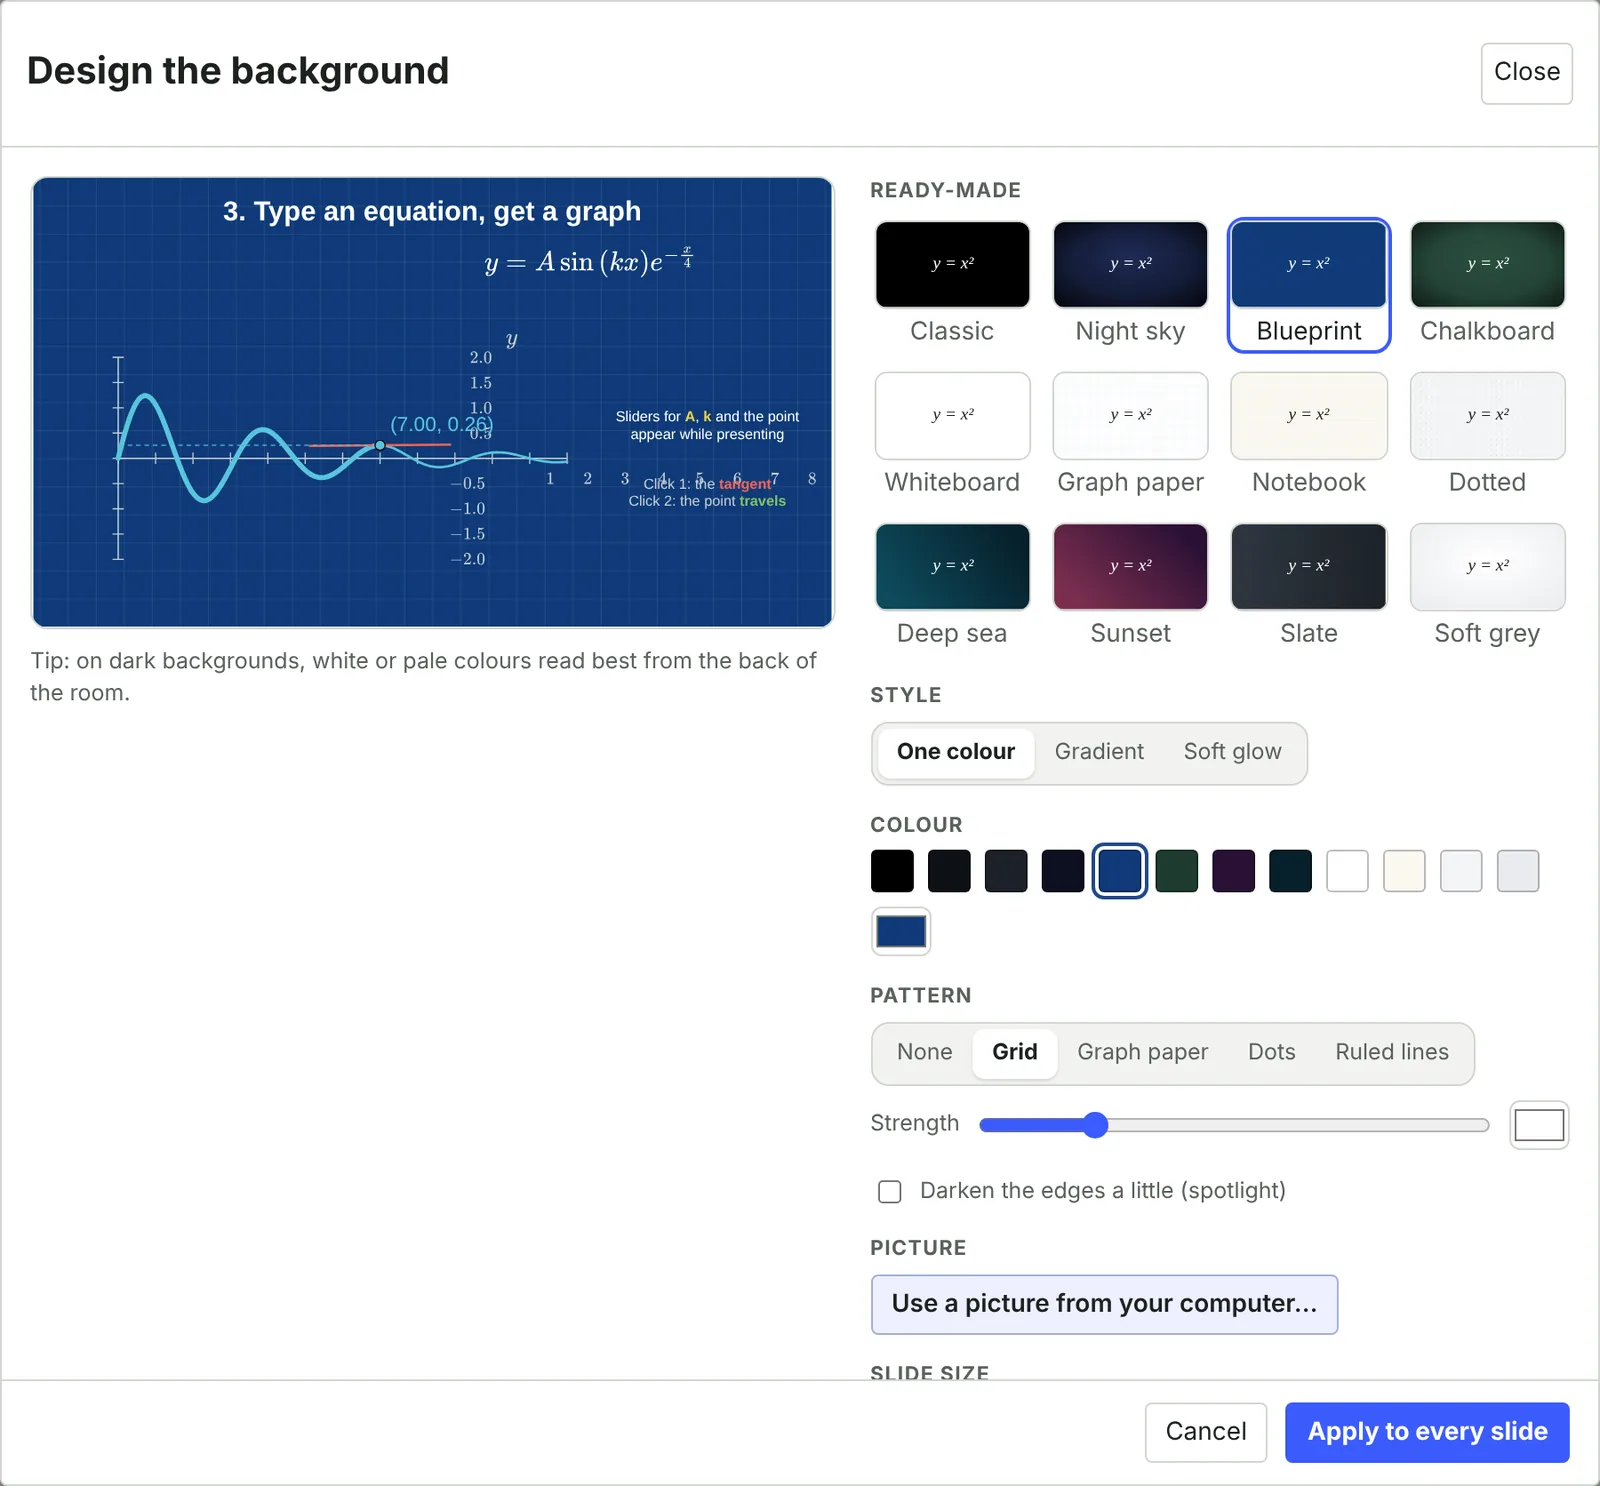Pick the dark teal colour swatch
Image resolution: width=1600 pixels, height=1486 pixels.
[1290, 871]
